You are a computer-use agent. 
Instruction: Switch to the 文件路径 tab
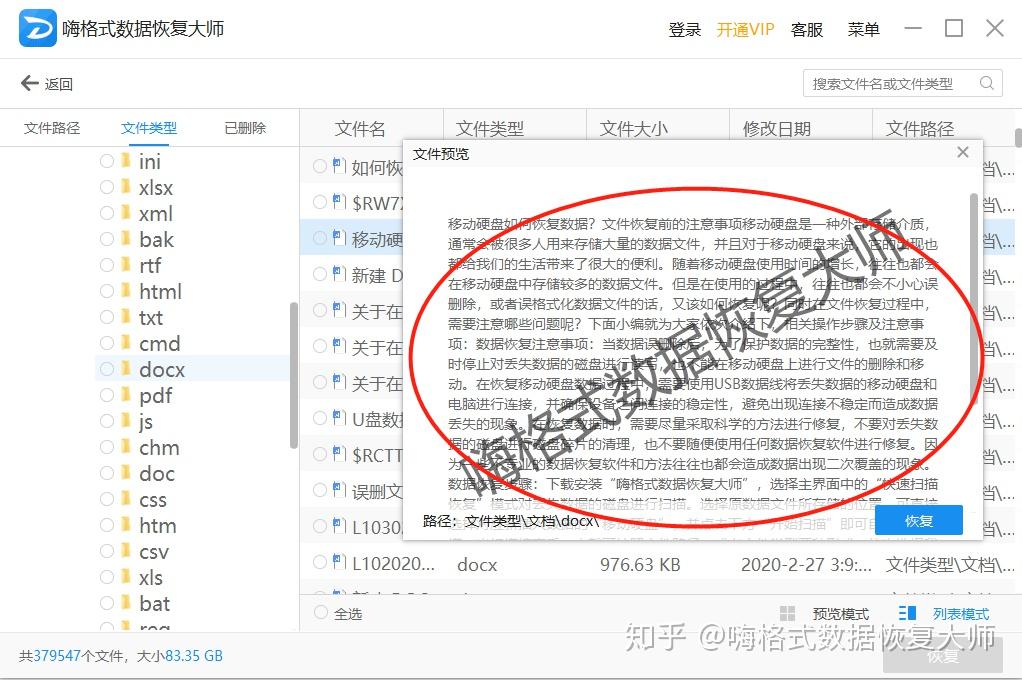click(52, 128)
